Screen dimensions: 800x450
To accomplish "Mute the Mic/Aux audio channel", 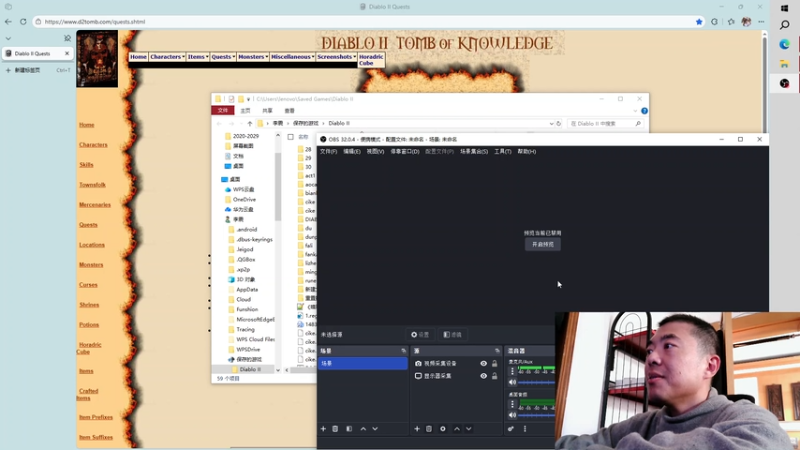I will coord(512,382).
